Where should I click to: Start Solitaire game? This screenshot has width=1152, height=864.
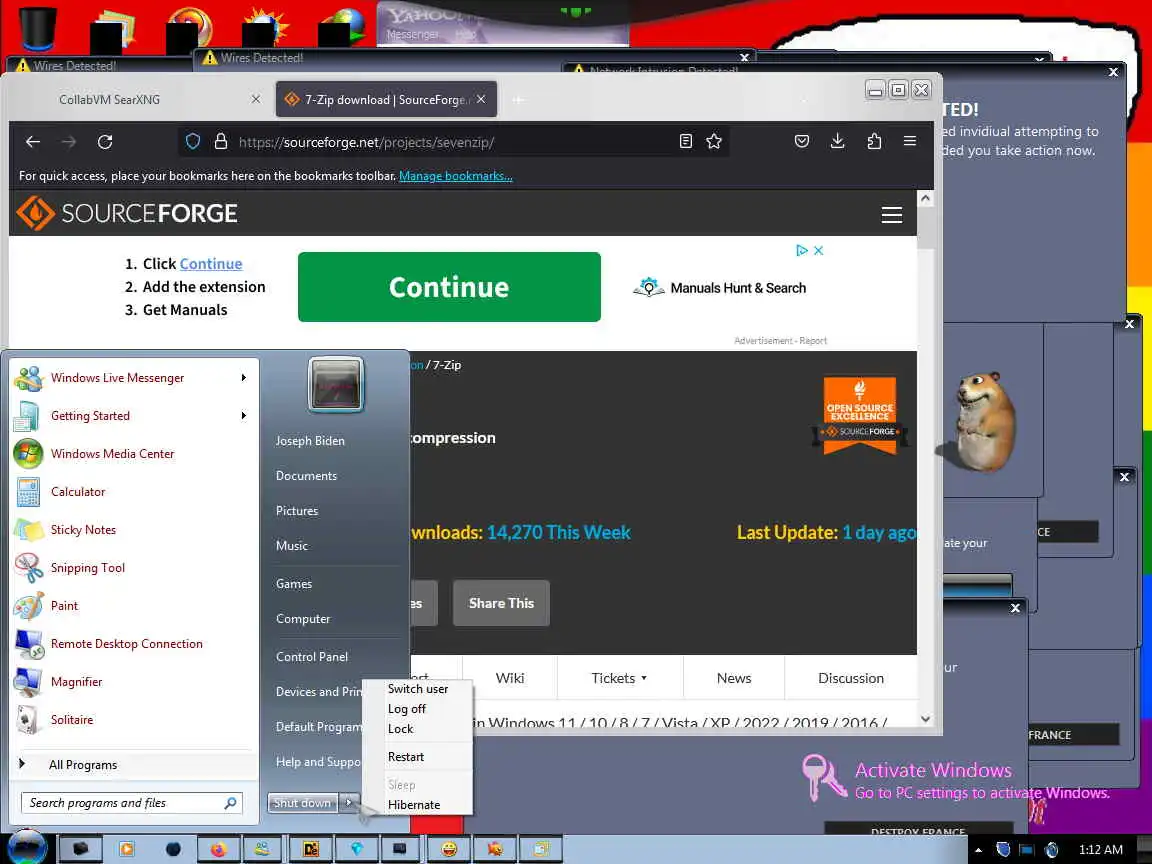tap(131, 720)
